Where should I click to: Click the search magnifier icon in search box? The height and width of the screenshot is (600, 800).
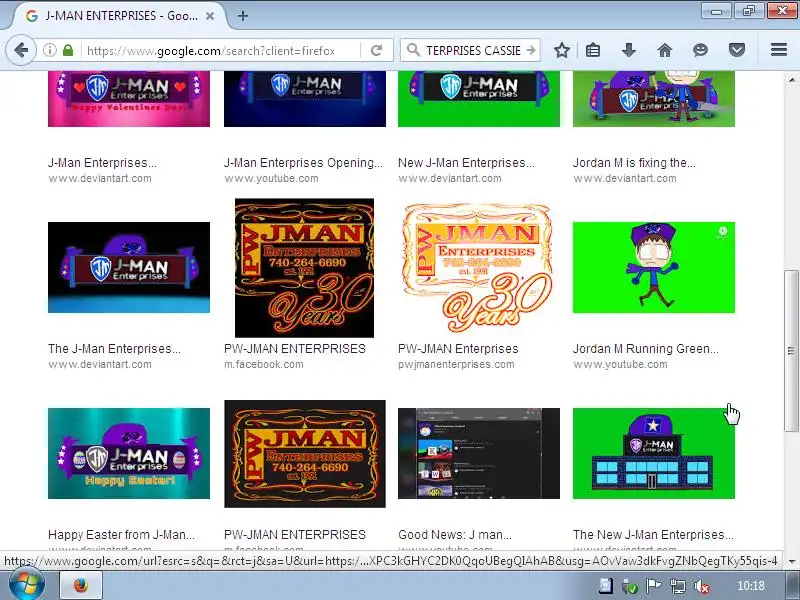[414, 50]
